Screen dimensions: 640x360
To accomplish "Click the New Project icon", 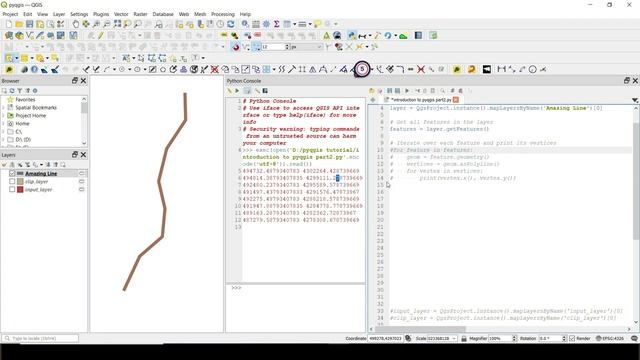I will point(9,24).
